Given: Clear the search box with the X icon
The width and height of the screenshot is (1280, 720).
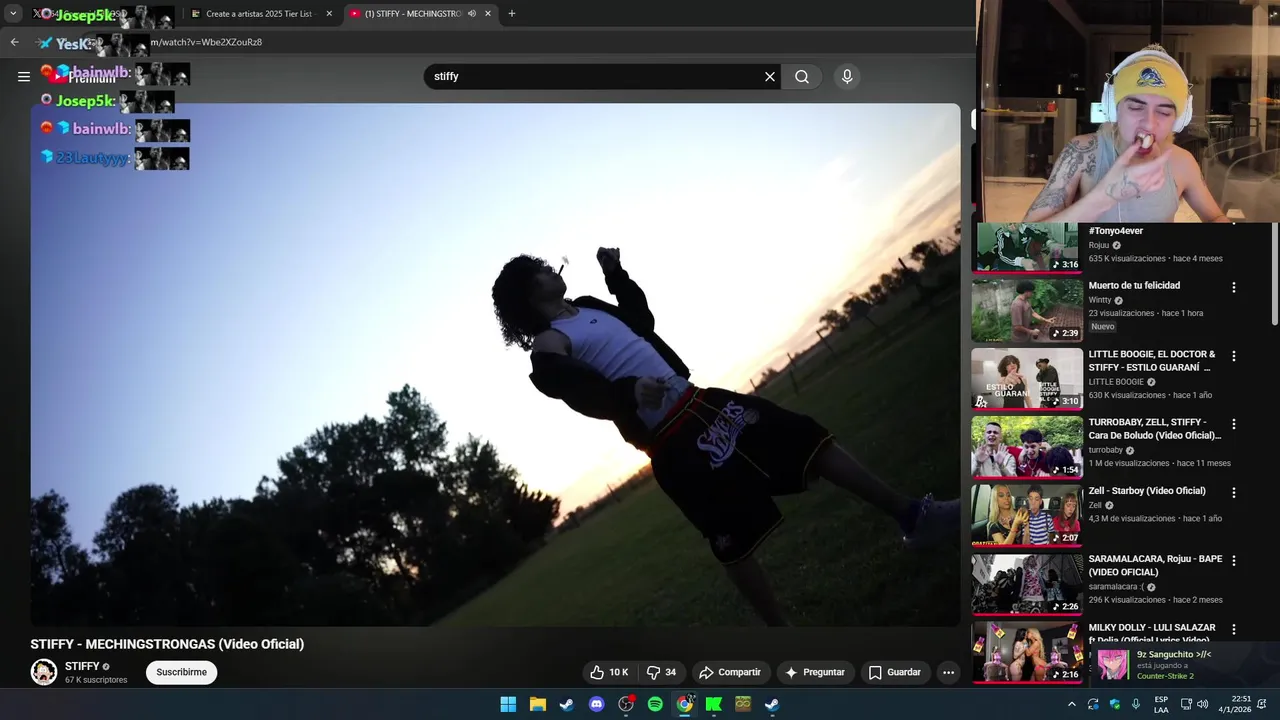Looking at the screenshot, I should (770, 76).
